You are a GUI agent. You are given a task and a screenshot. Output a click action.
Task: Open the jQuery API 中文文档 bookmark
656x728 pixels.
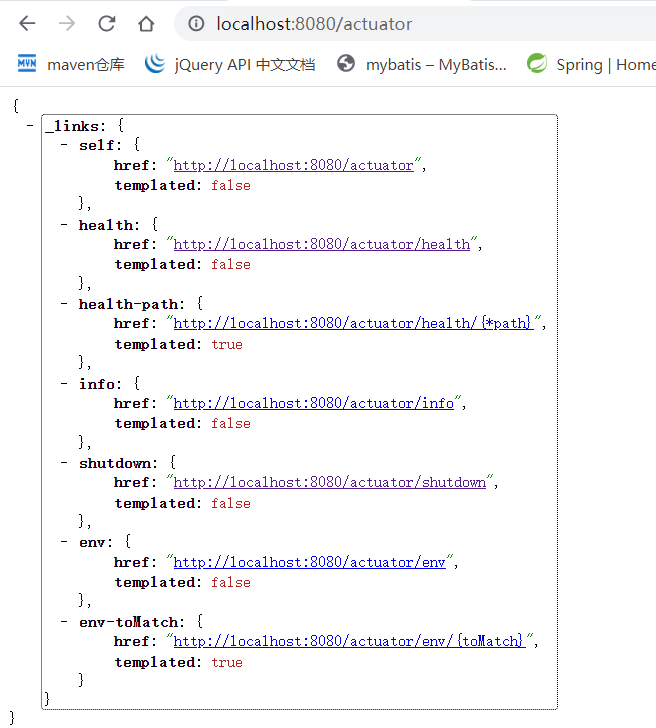230,65
